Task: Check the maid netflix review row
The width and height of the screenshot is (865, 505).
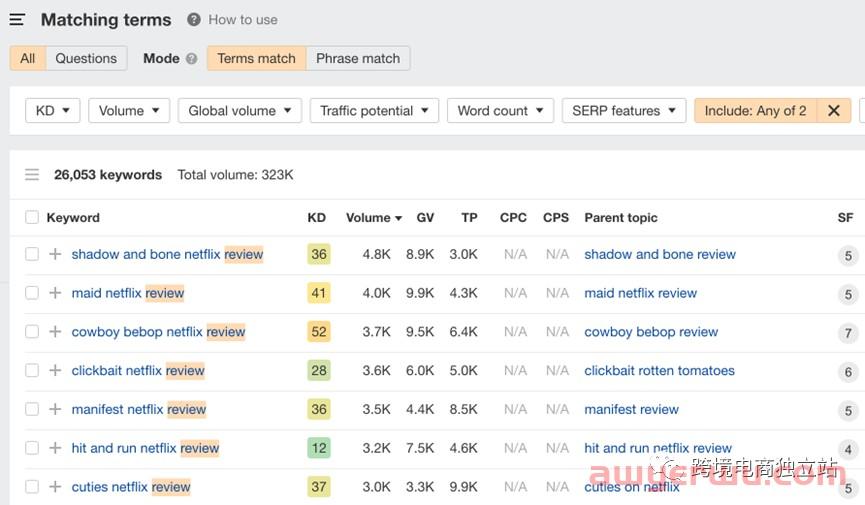Action: point(32,293)
